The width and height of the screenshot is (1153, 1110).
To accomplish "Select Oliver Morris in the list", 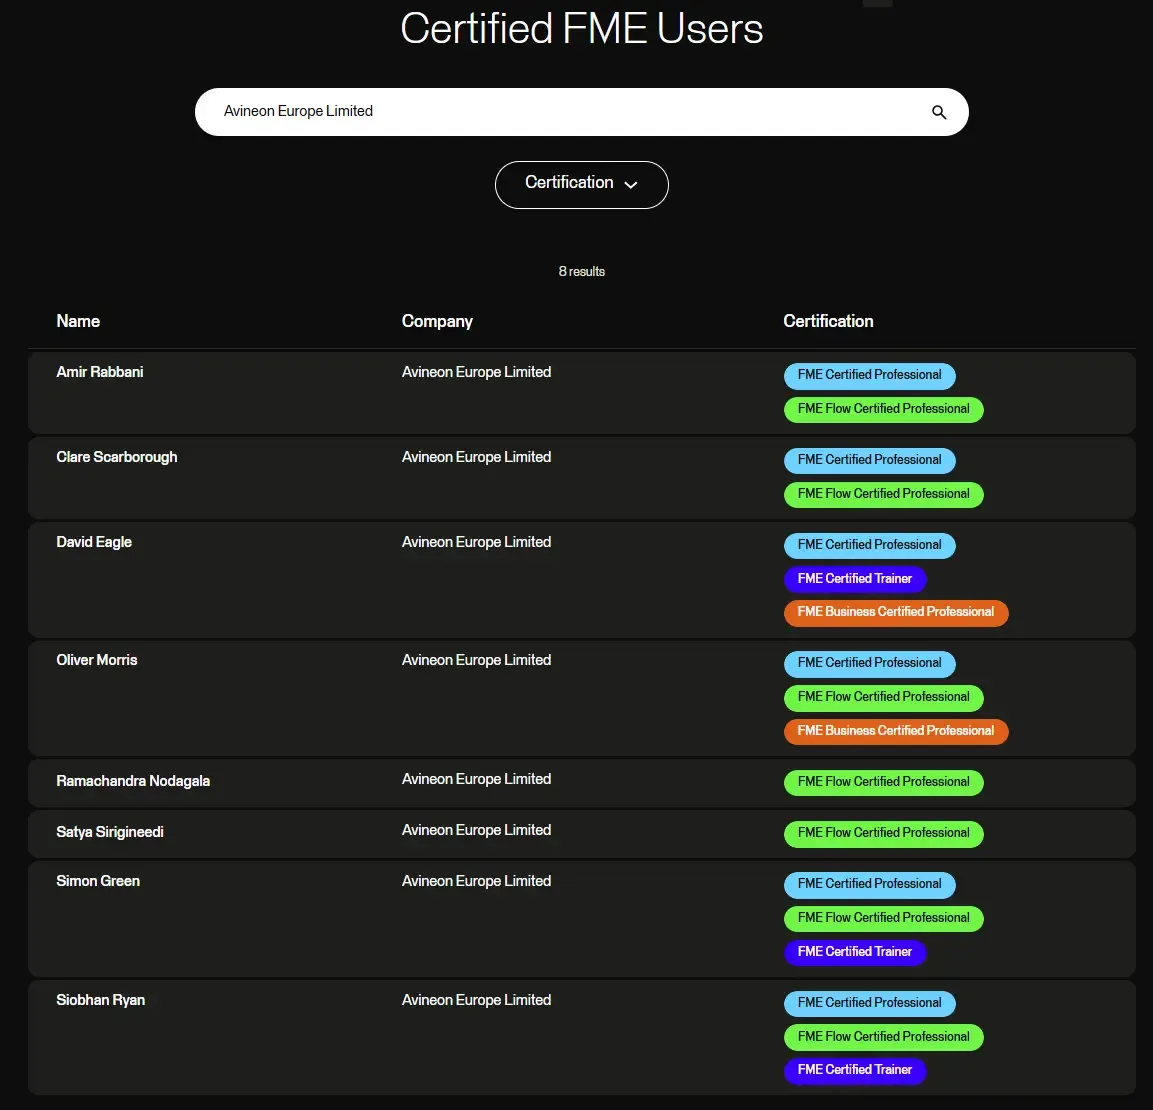I will click(97, 660).
